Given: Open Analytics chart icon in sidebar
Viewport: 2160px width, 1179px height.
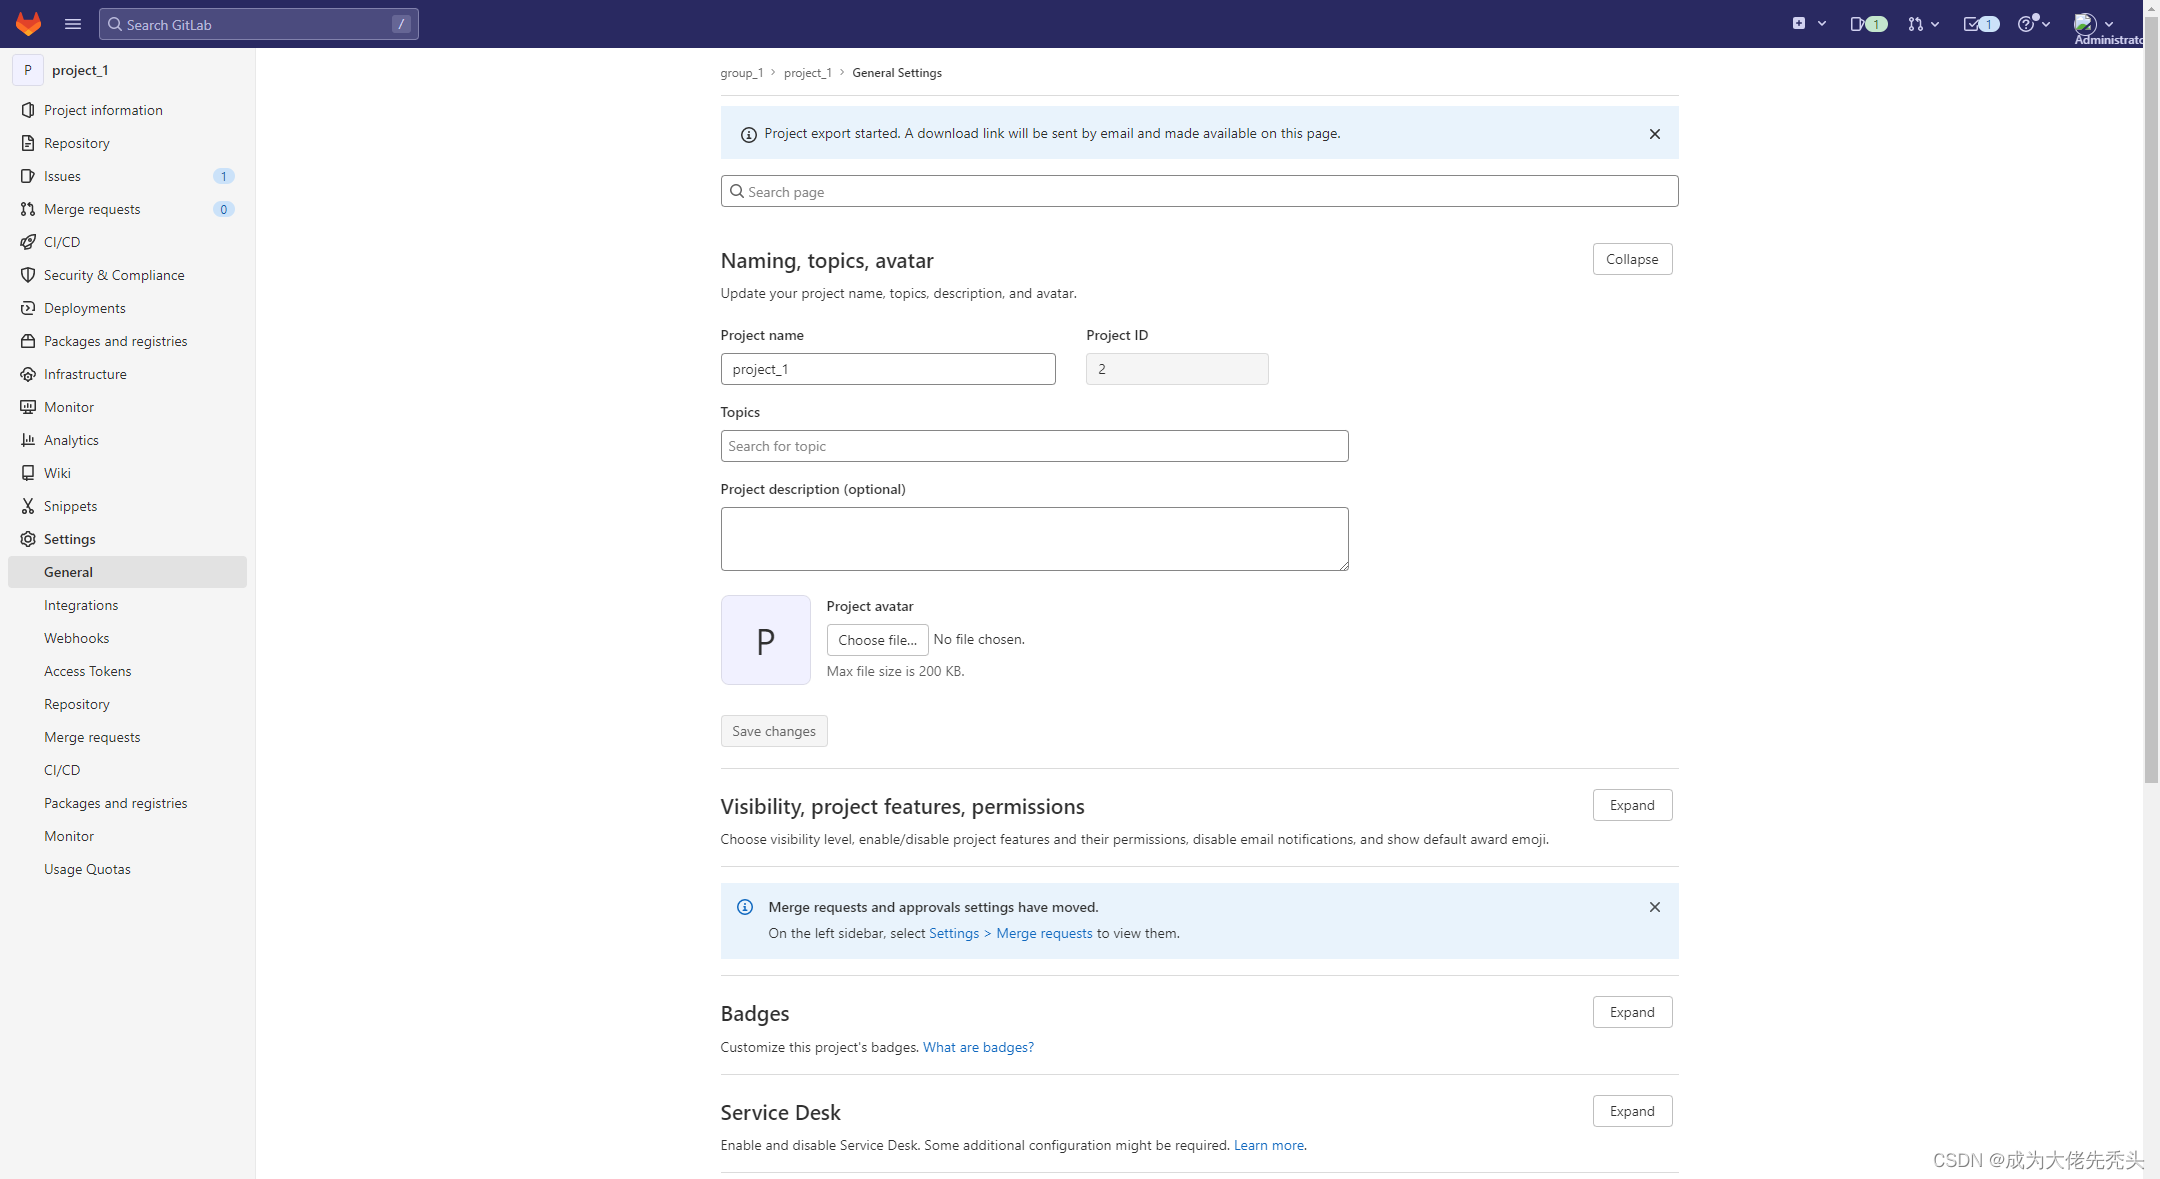Looking at the screenshot, I should [28, 440].
